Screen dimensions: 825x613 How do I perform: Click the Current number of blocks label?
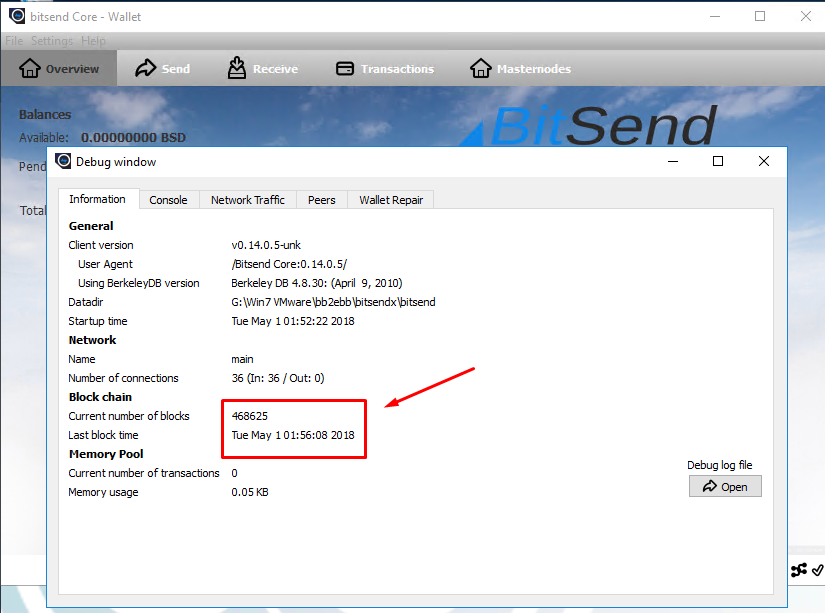point(129,416)
